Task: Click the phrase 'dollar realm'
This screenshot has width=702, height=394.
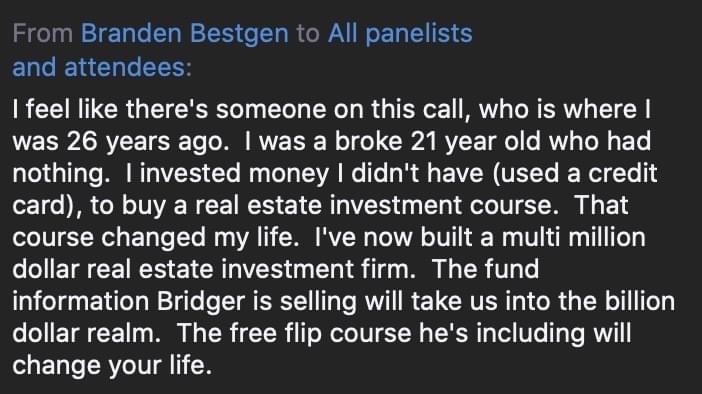Action: pos(86,334)
